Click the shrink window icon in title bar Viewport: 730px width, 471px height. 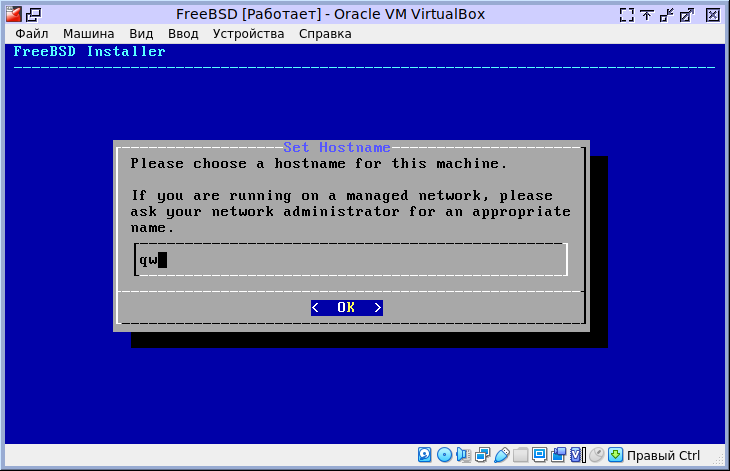pyautogui.click(x=666, y=15)
